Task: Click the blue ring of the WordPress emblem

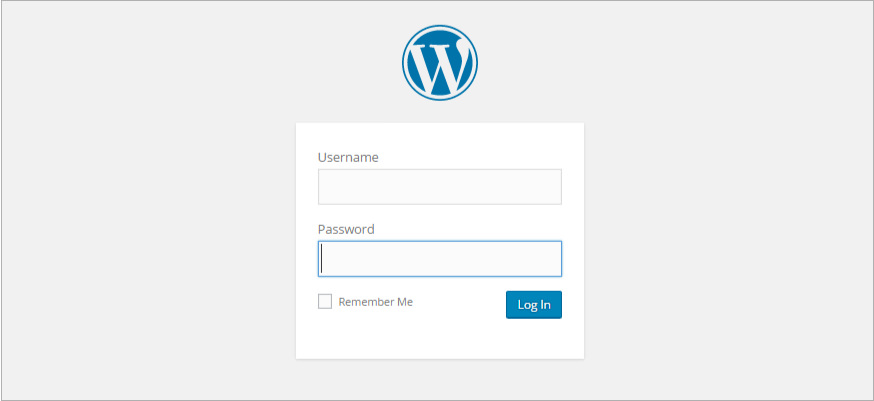Action: 440,27
